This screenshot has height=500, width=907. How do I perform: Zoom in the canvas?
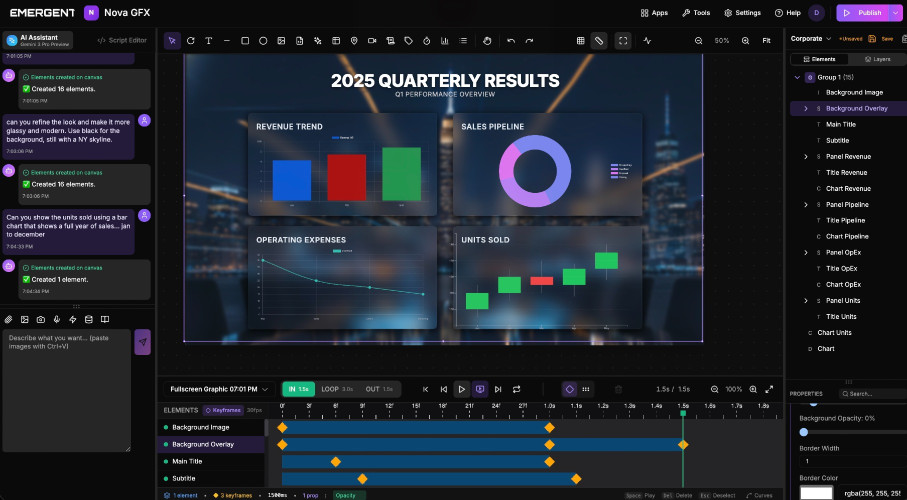[x=746, y=41]
